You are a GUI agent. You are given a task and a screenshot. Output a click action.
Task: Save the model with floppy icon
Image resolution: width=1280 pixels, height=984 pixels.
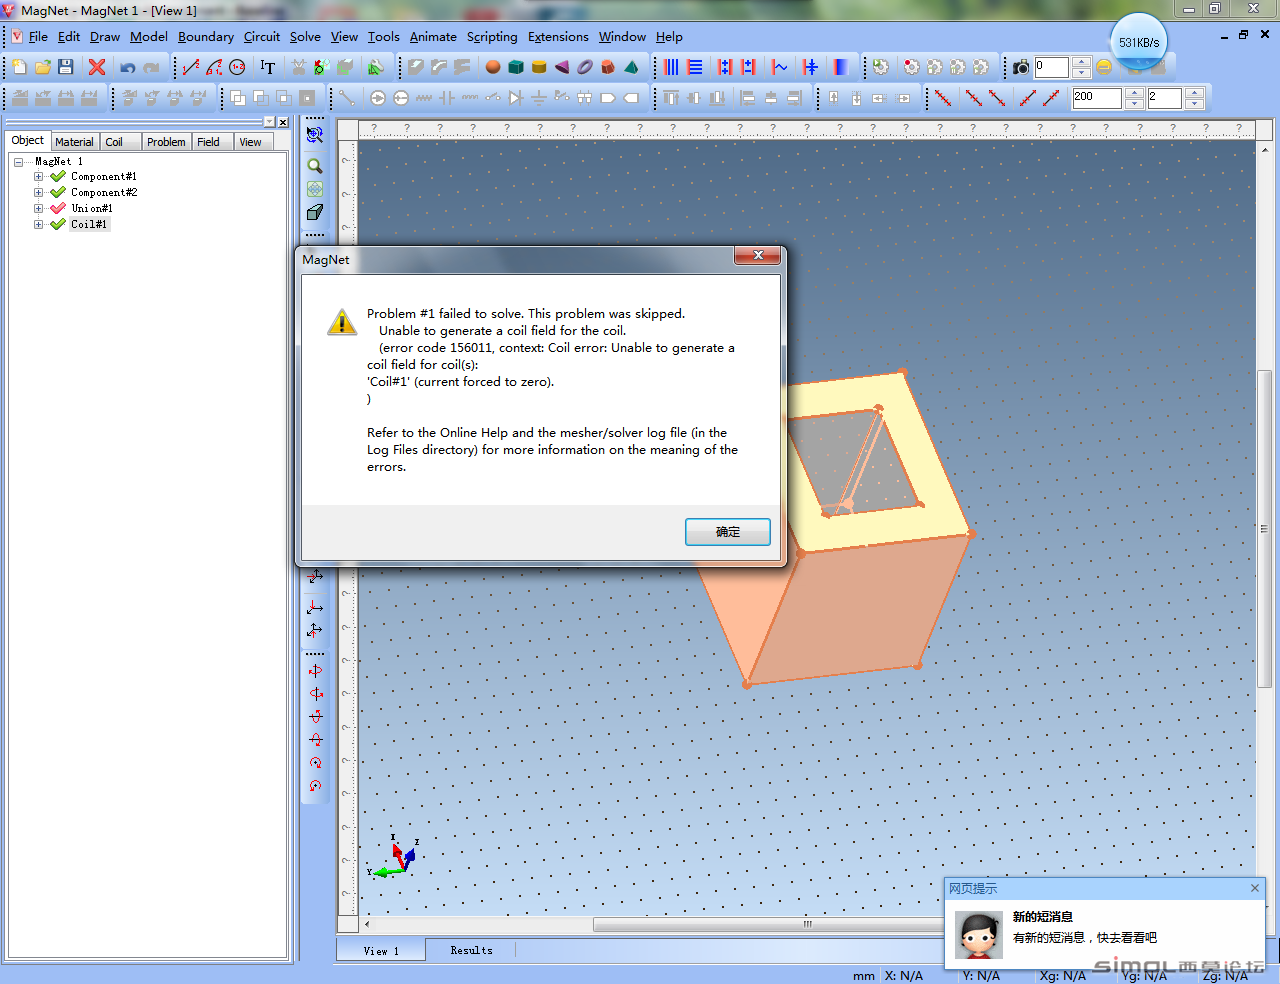click(65, 67)
